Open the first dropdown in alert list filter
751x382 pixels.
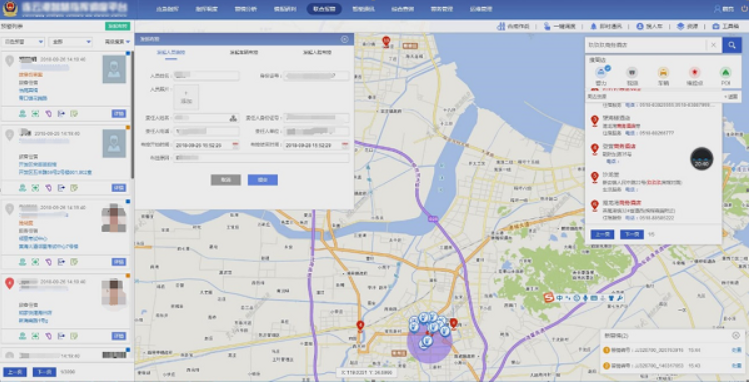pos(23,42)
